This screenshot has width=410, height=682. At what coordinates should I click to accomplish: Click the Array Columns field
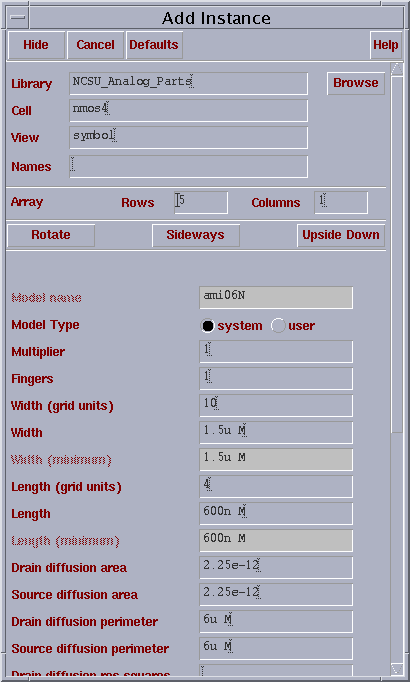341,203
